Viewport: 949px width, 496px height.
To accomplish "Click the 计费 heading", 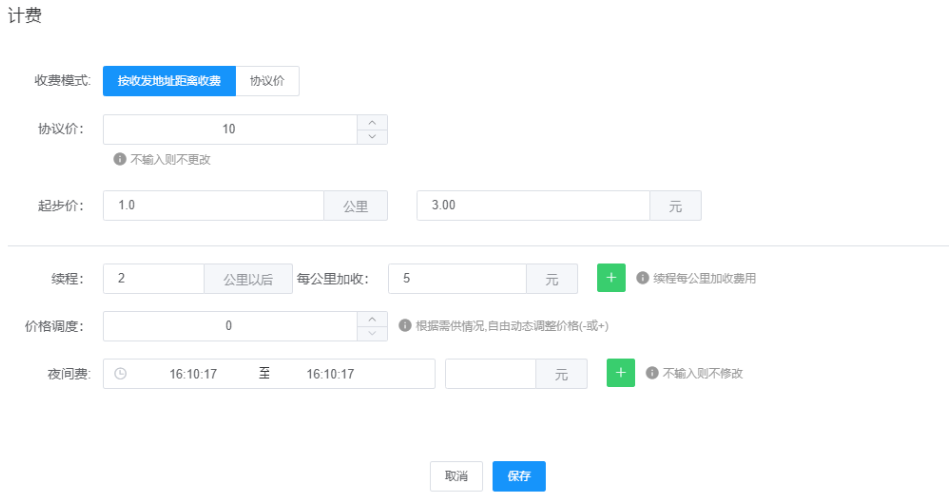I will point(25,15).
